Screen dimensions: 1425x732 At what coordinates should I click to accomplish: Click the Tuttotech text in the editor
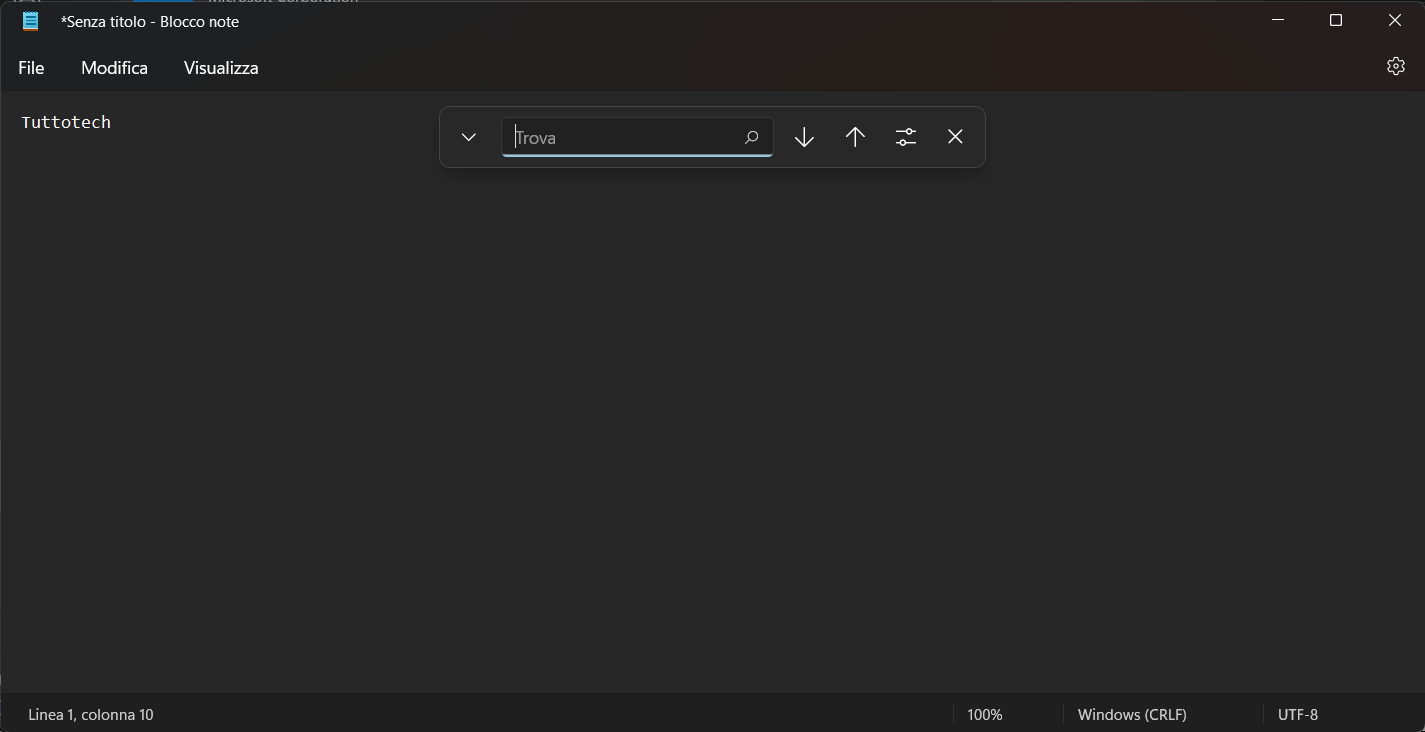[x=66, y=122]
